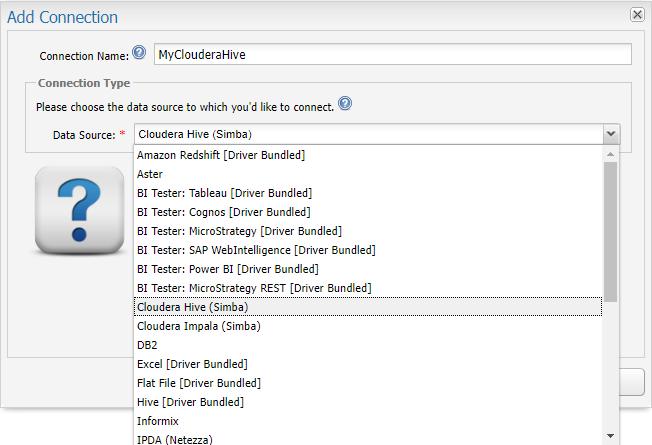The width and height of the screenshot is (652, 445).
Task: Select Flat File [Driver Bundled]
Action: [x=368, y=383]
